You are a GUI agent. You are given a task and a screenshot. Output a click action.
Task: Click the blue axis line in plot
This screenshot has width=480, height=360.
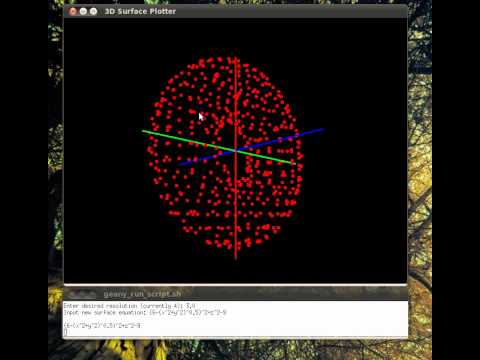tap(252, 147)
